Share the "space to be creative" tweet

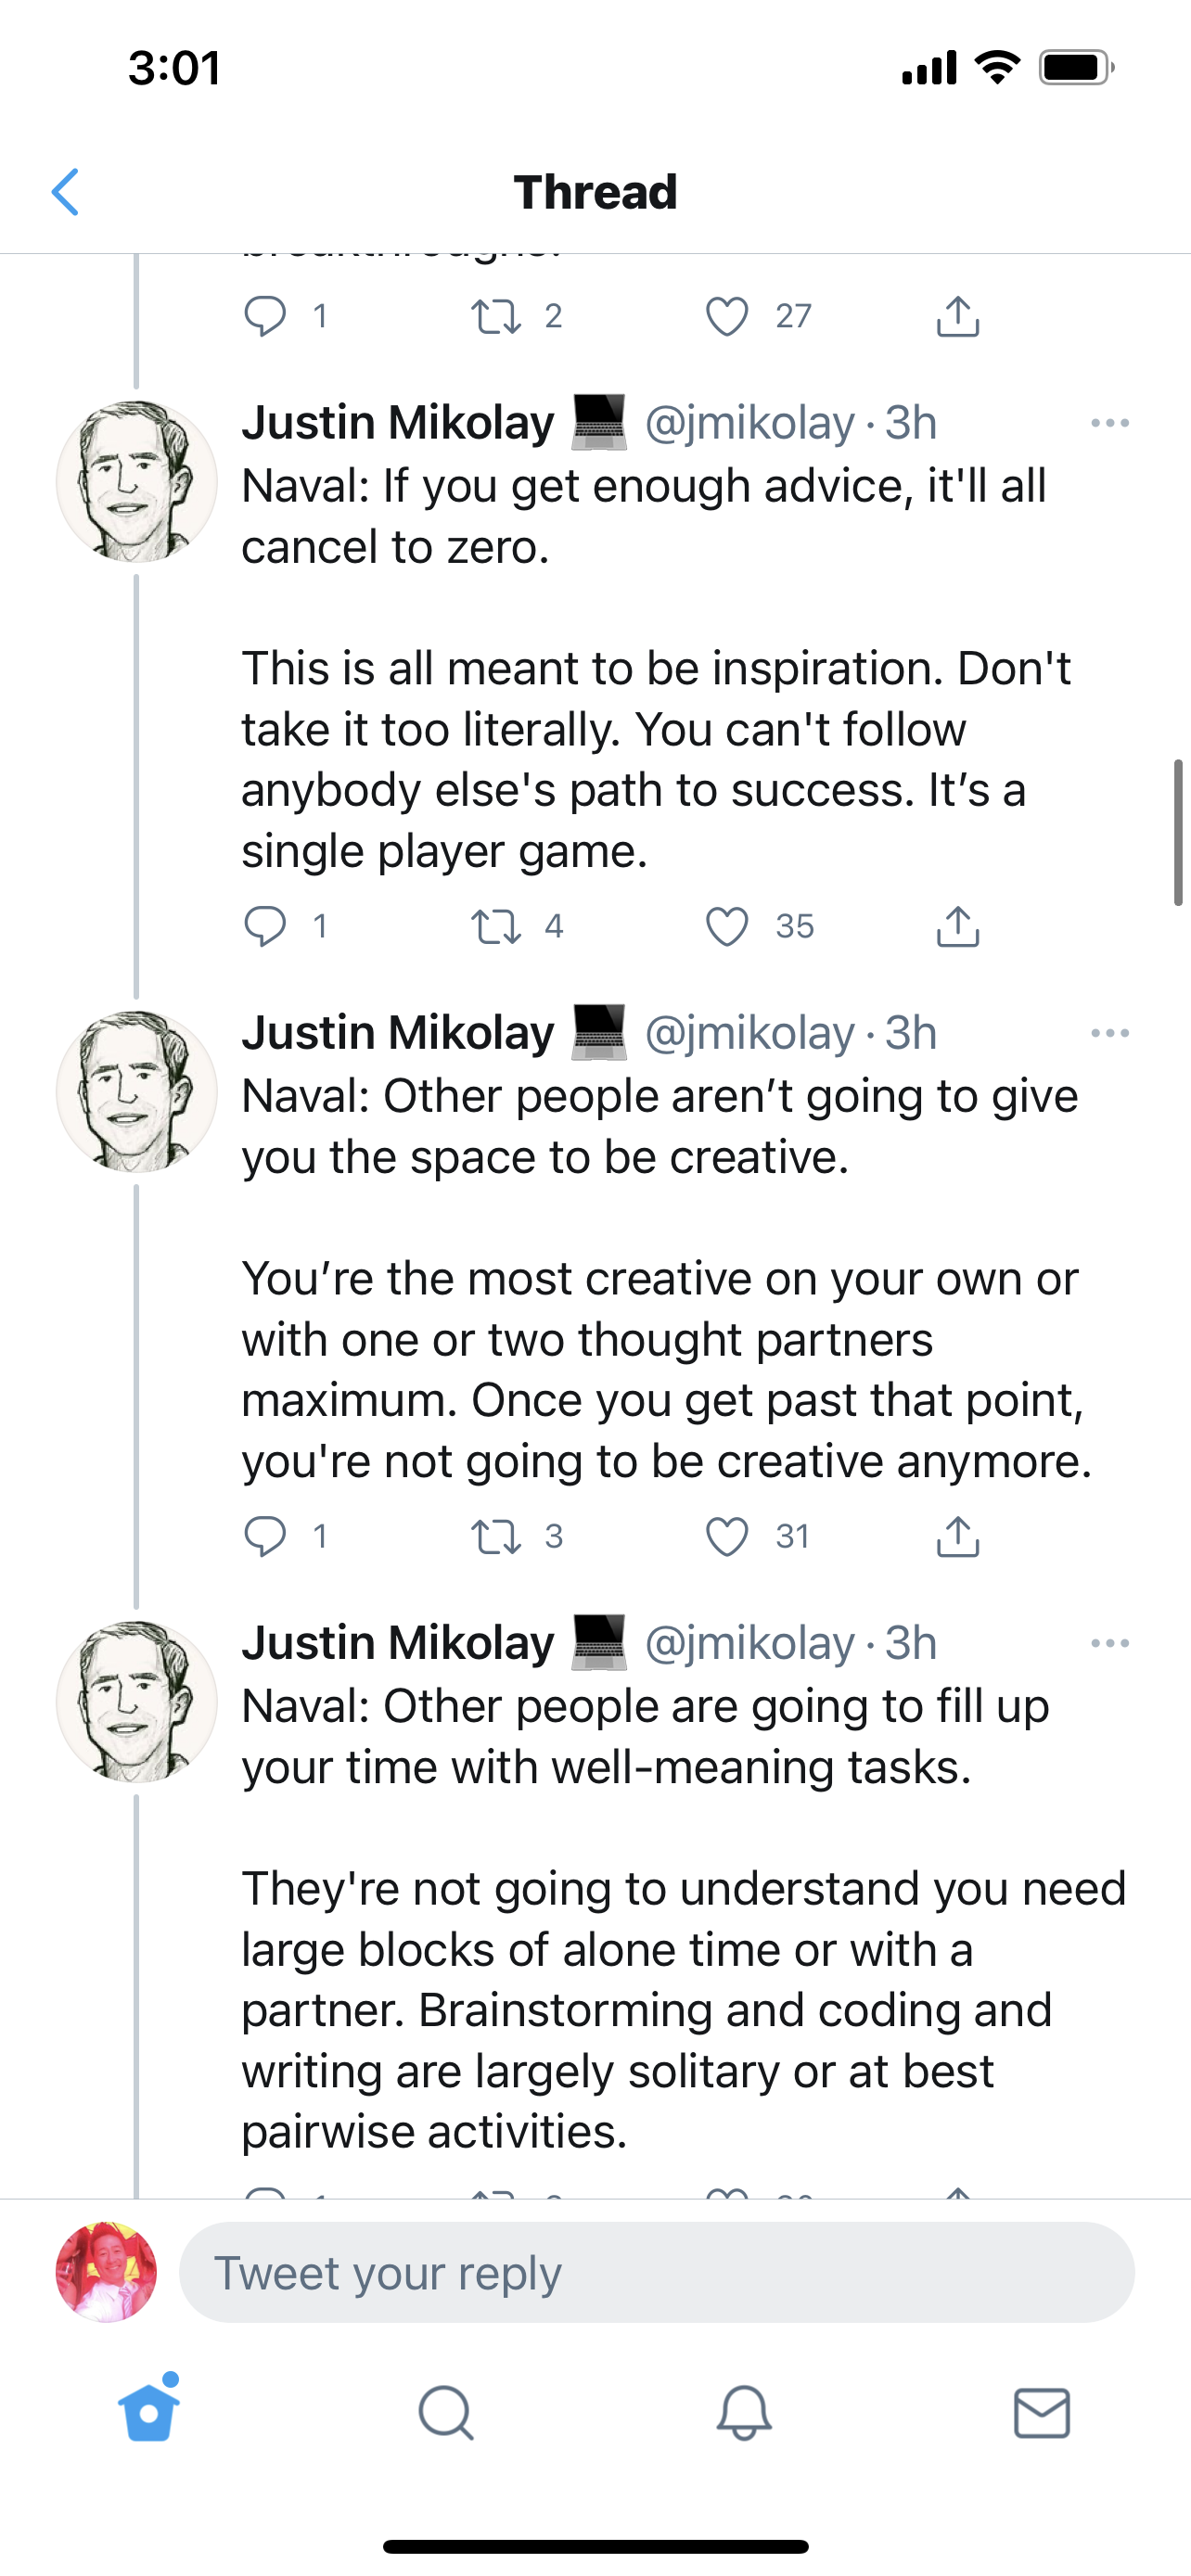(957, 1537)
